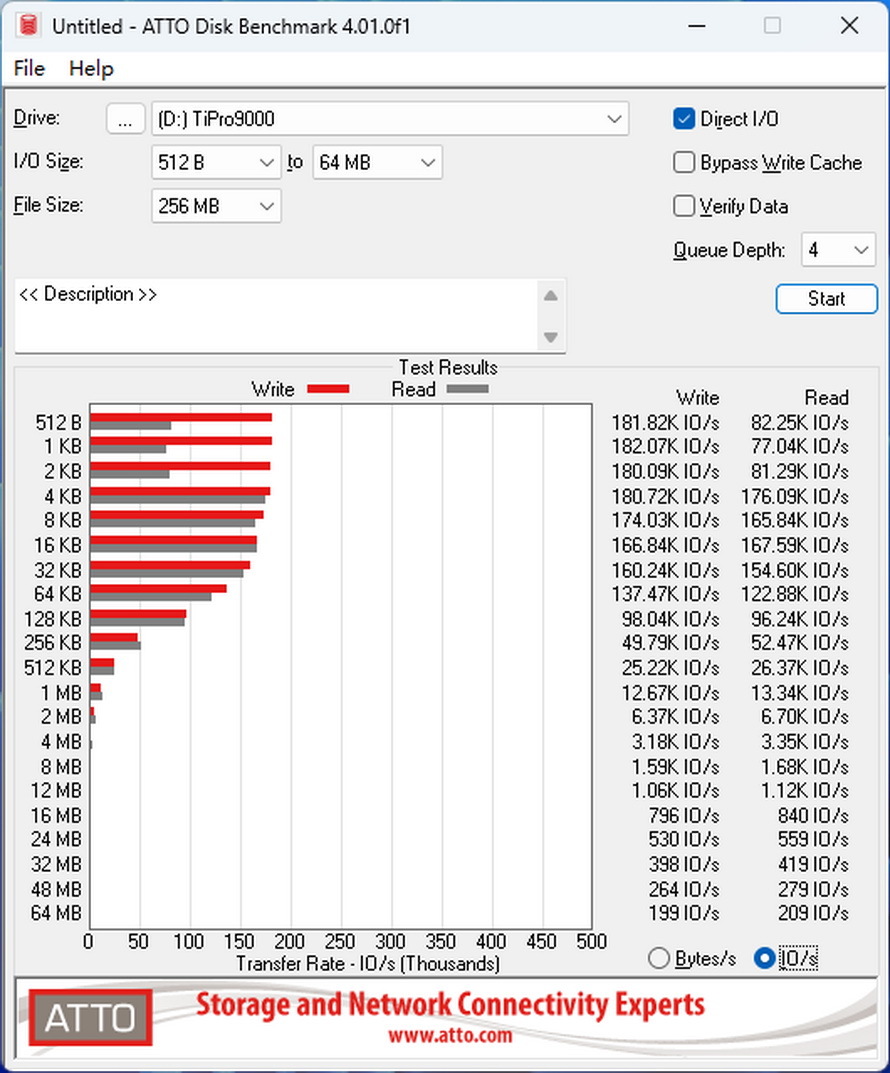Open the File Size dropdown 256 MB

(x=216, y=206)
